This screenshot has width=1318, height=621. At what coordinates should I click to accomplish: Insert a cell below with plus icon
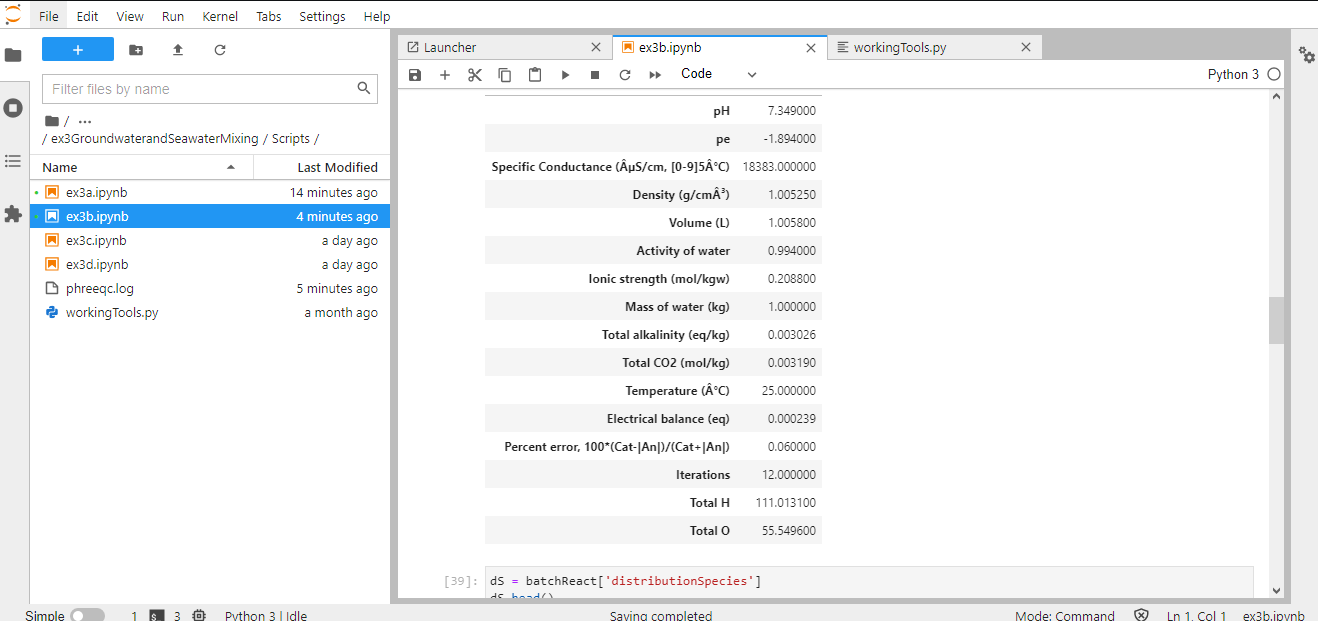(x=445, y=75)
